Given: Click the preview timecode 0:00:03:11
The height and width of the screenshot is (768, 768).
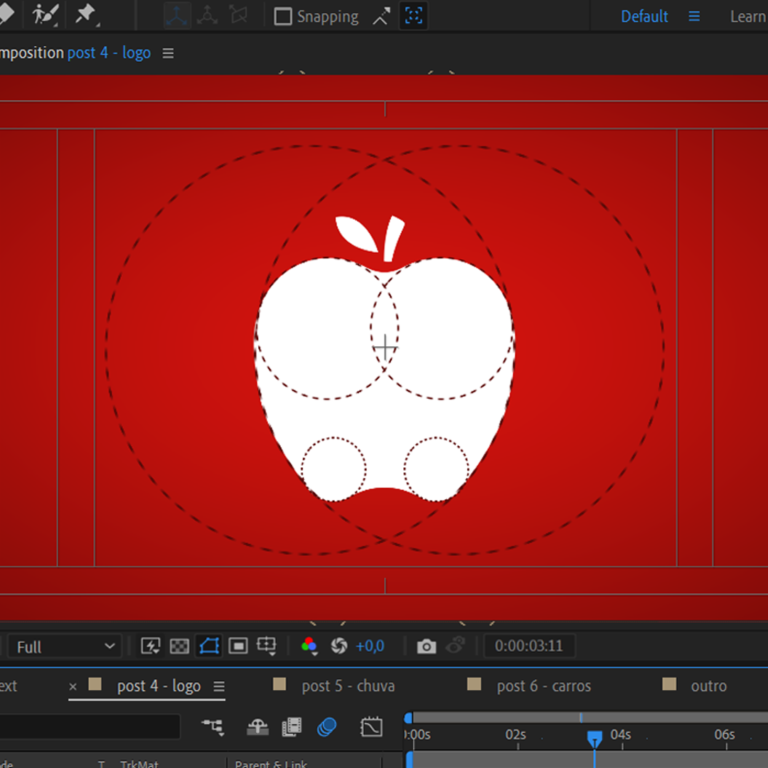Looking at the screenshot, I should point(528,647).
